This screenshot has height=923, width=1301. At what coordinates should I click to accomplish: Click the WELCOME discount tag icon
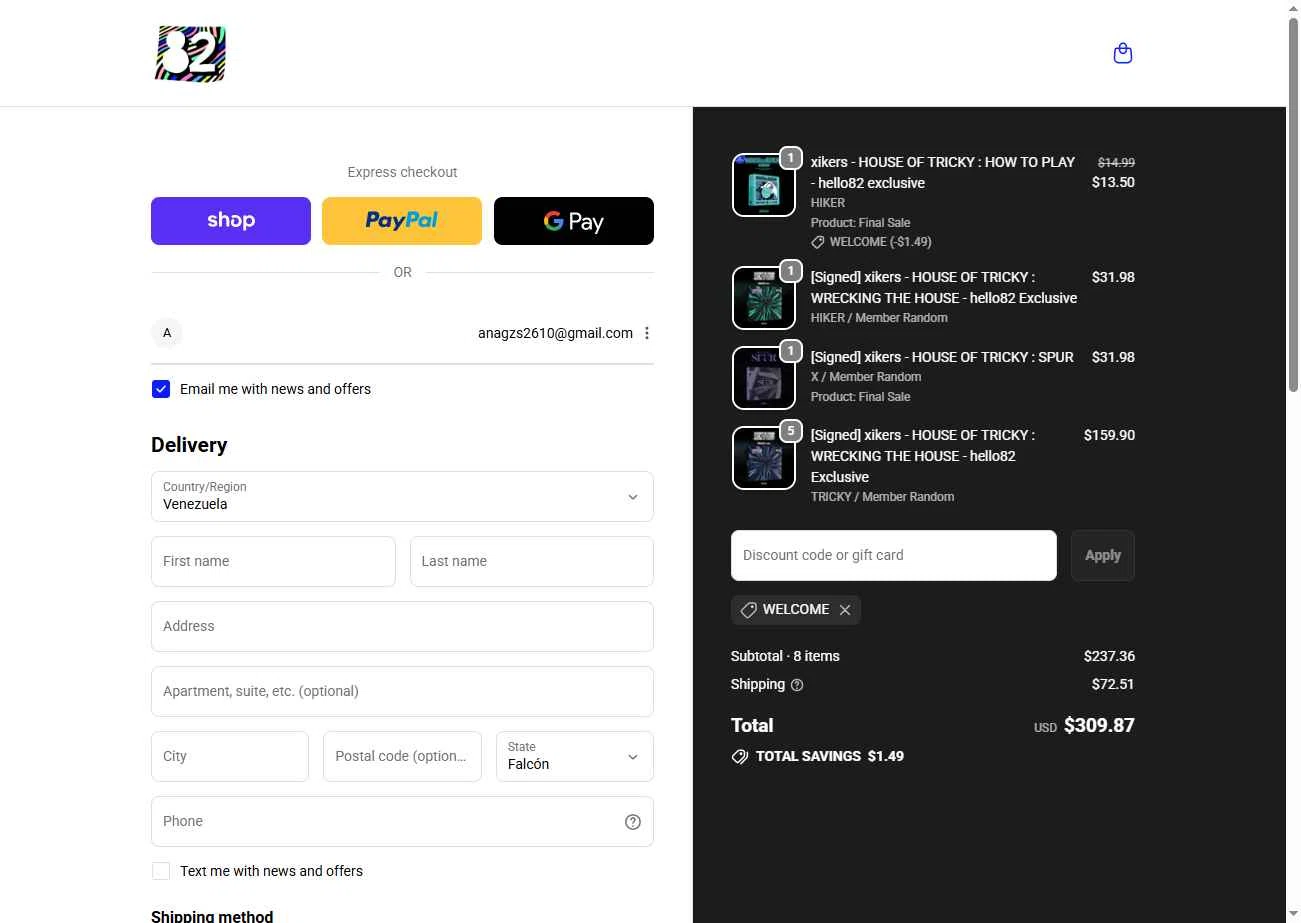[x=748, y=610]
